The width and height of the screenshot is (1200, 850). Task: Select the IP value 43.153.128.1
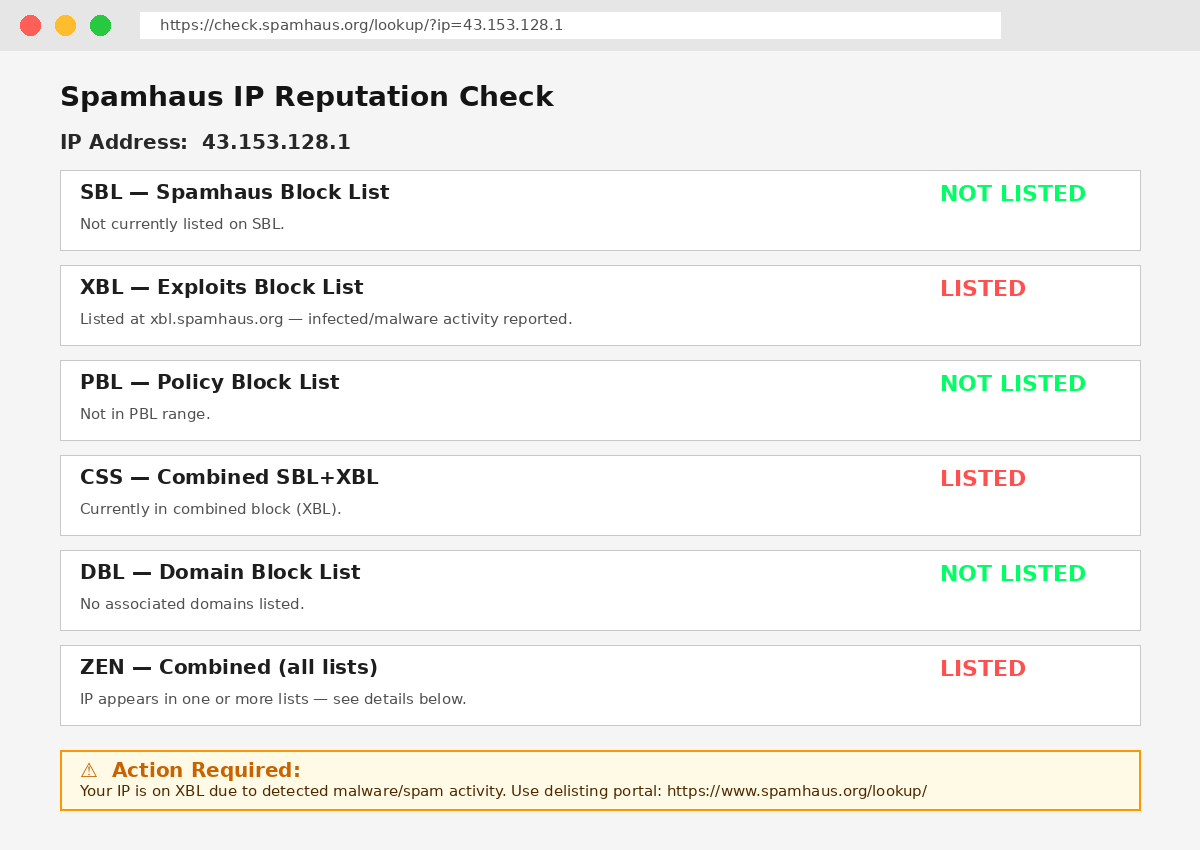pyautogui.click(x=276, y=142)
